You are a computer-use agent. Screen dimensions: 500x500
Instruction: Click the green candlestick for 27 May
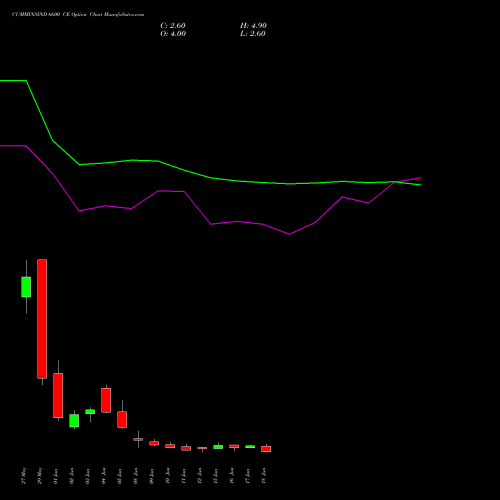(x=26, y=287)
